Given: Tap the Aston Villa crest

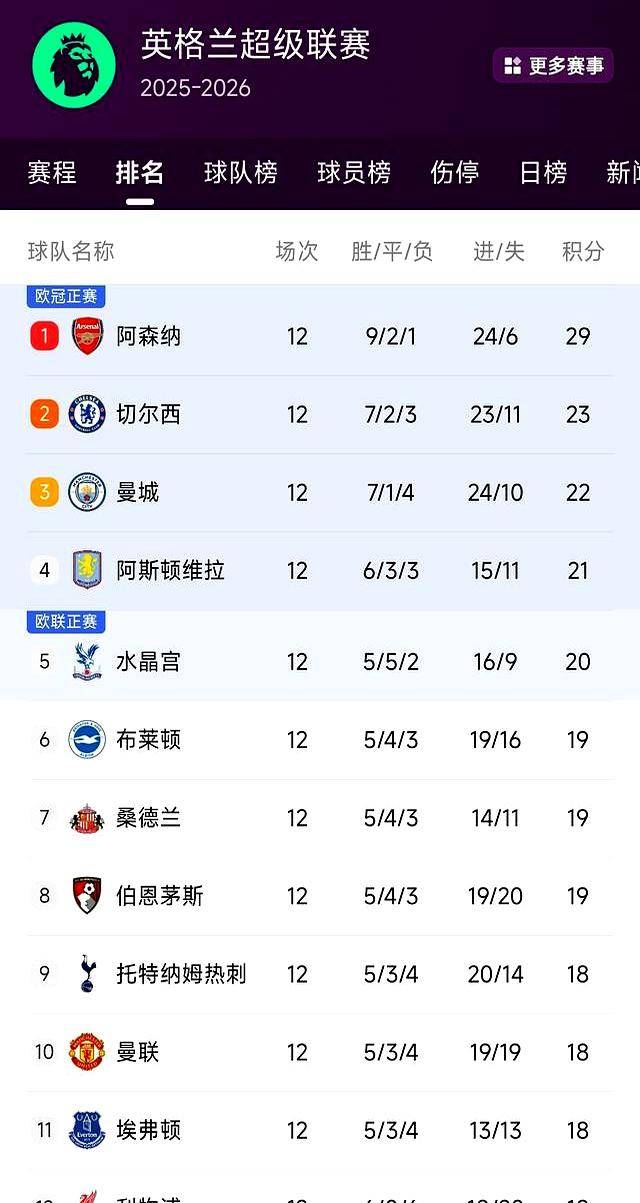Looking at the screenshot, I should [87, 570].
